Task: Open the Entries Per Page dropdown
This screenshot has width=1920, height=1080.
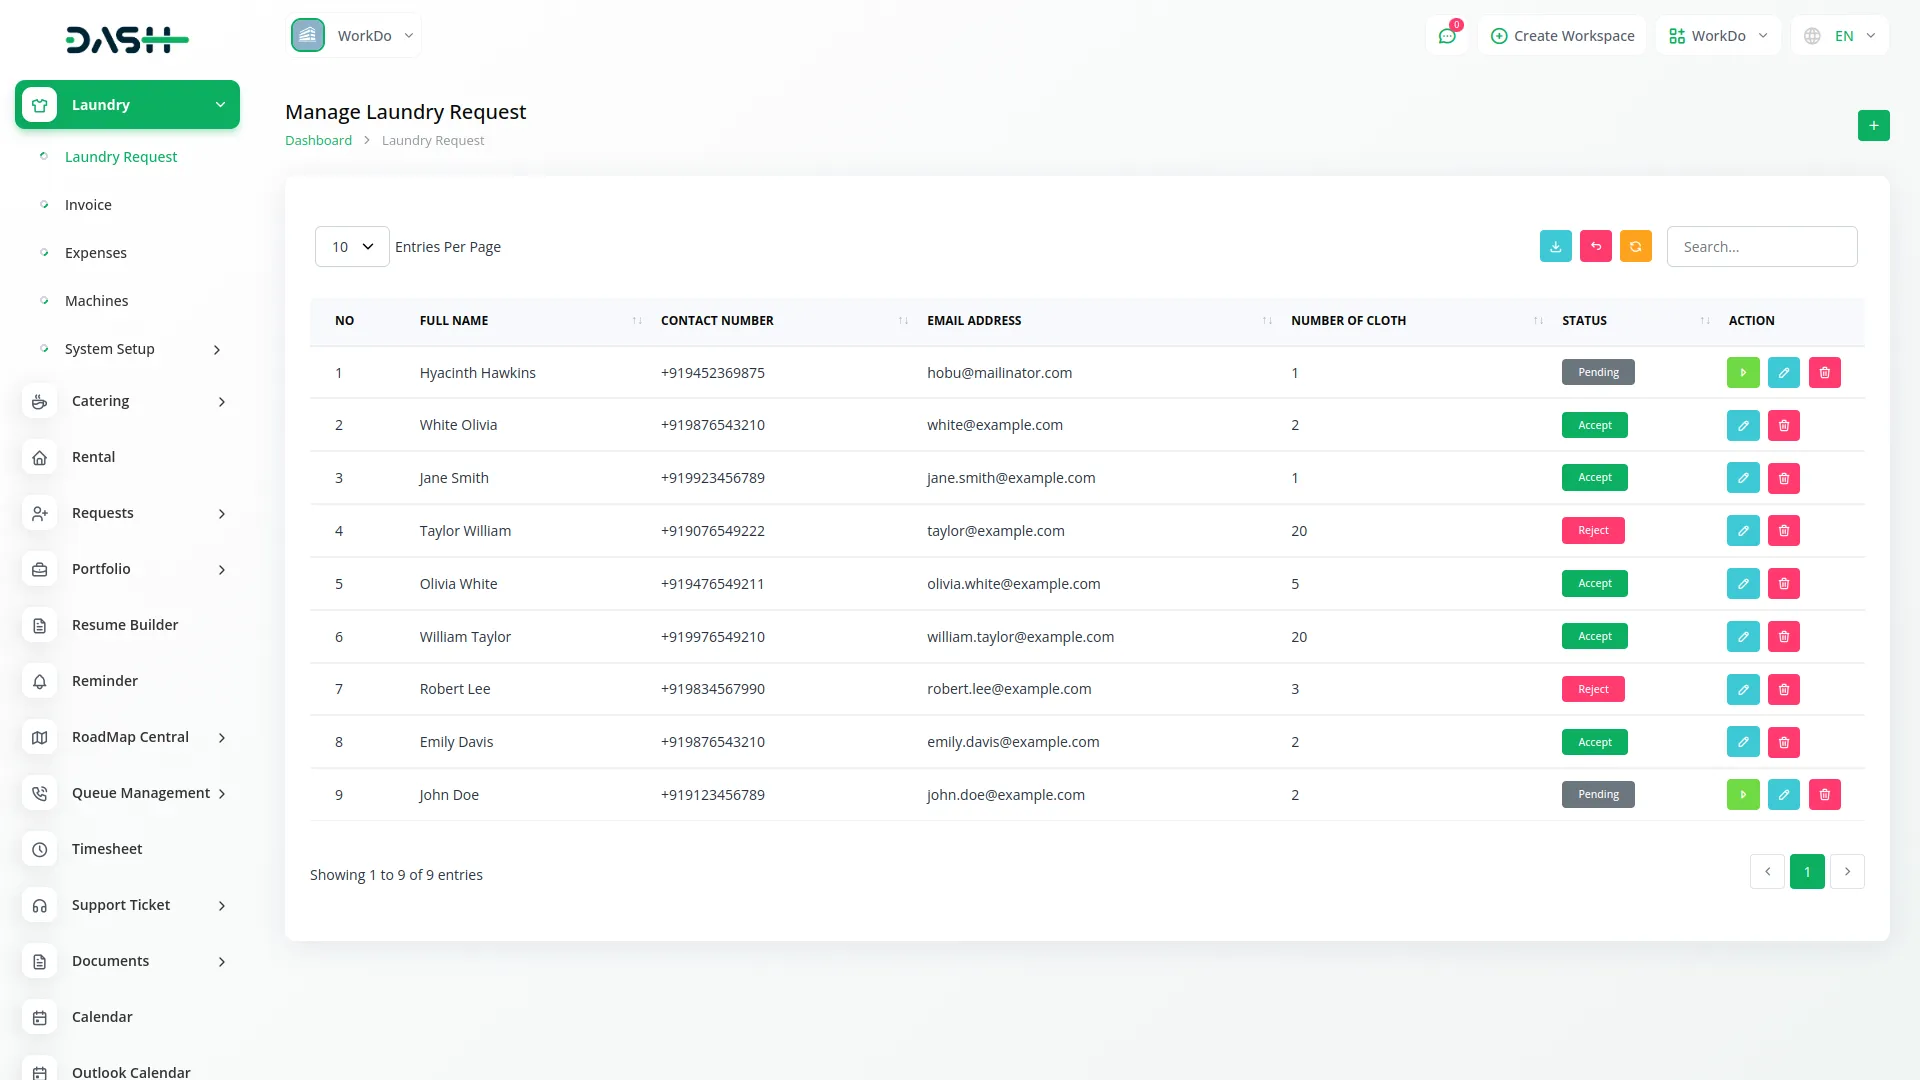Action: click(351, 246)
